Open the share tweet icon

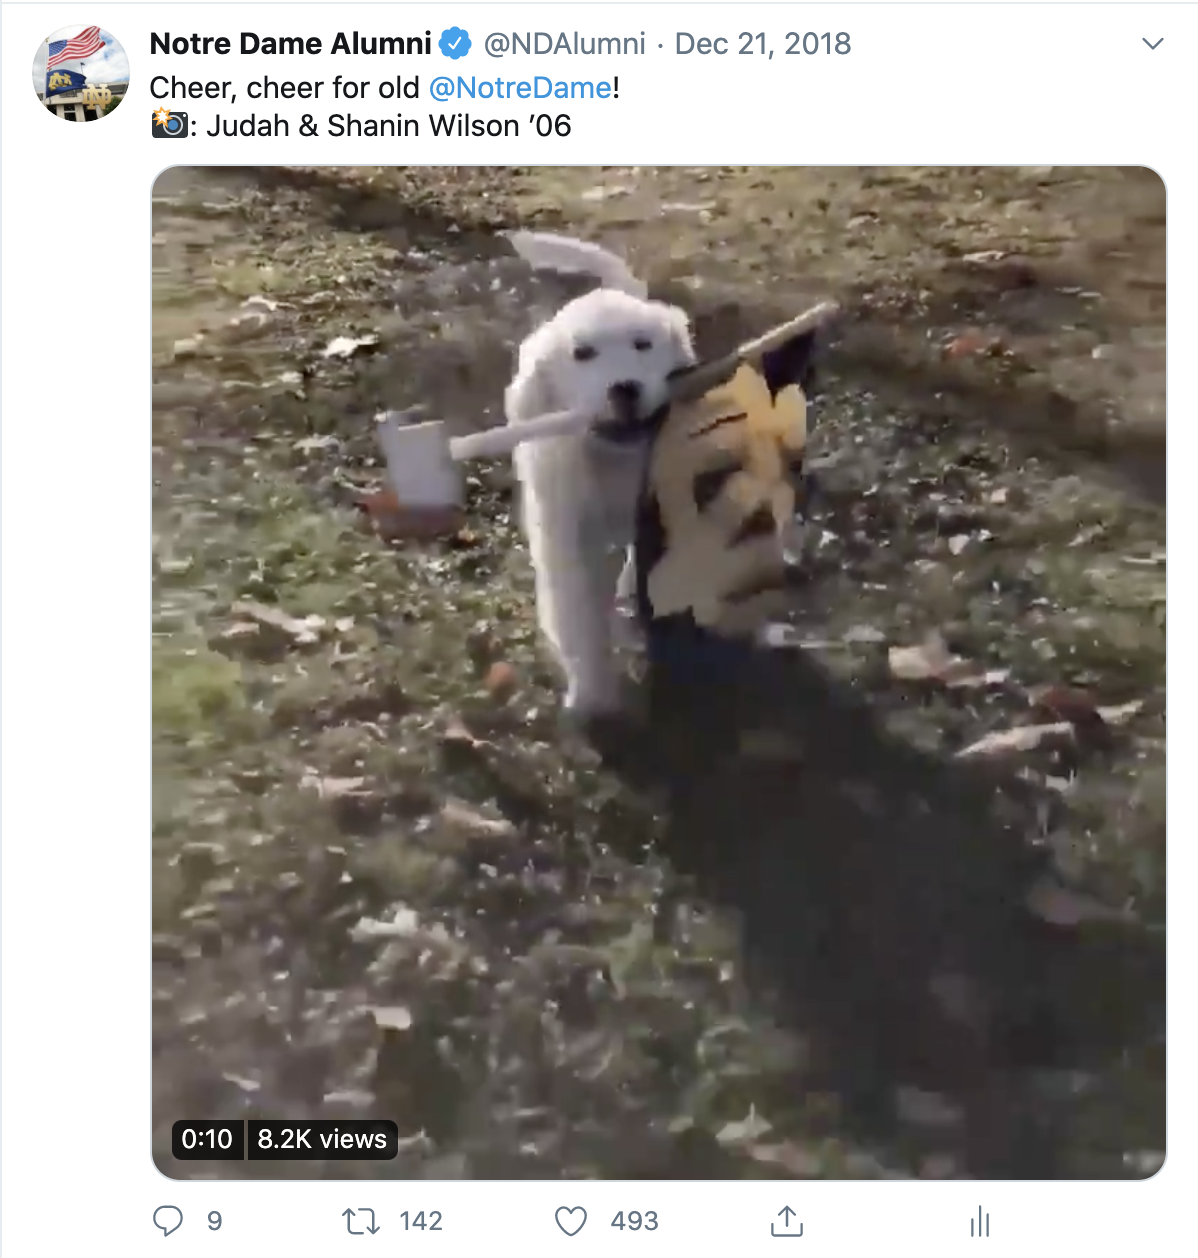[787, 1221]
